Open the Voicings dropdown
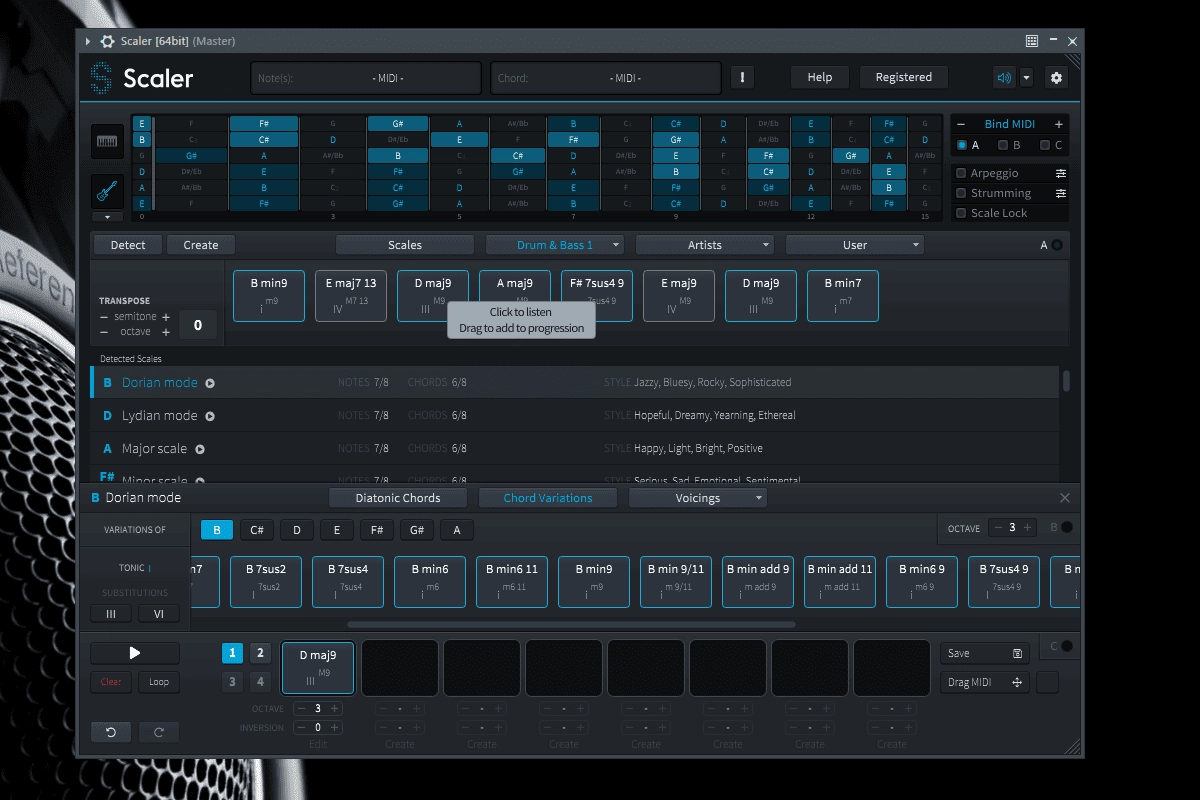Screen dimensions: 1200x800 pyautogui.click(x=698, y=498)
